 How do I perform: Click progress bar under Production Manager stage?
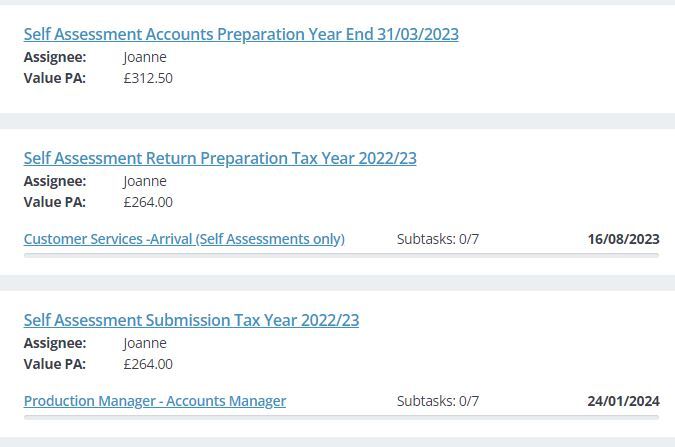341,417
